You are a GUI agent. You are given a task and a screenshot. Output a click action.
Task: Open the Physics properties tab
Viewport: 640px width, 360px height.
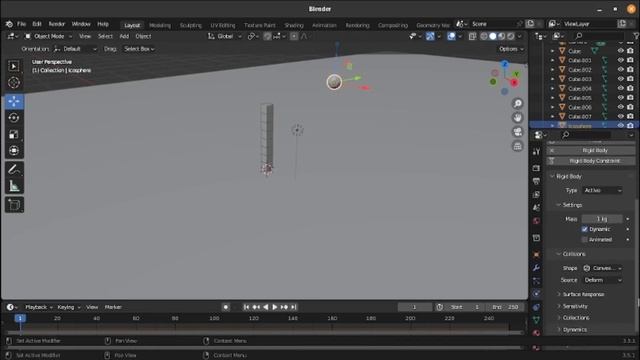tap(536, 293)
